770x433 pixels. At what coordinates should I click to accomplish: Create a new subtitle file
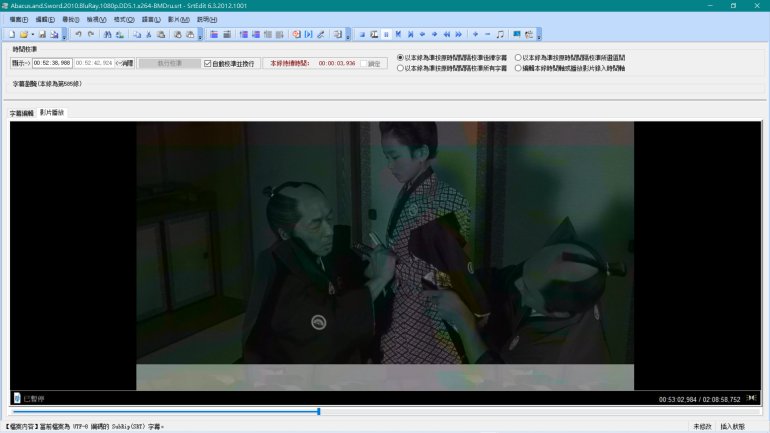[x=12, y=34]
